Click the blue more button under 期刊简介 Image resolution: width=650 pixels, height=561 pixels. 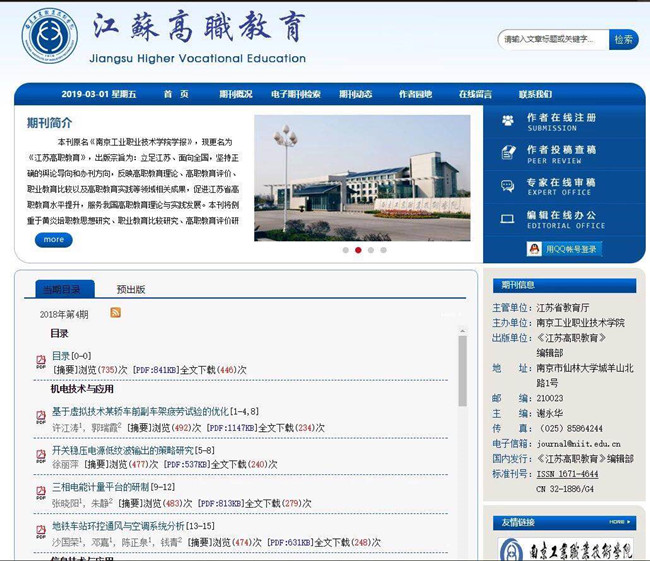point(53,240)
